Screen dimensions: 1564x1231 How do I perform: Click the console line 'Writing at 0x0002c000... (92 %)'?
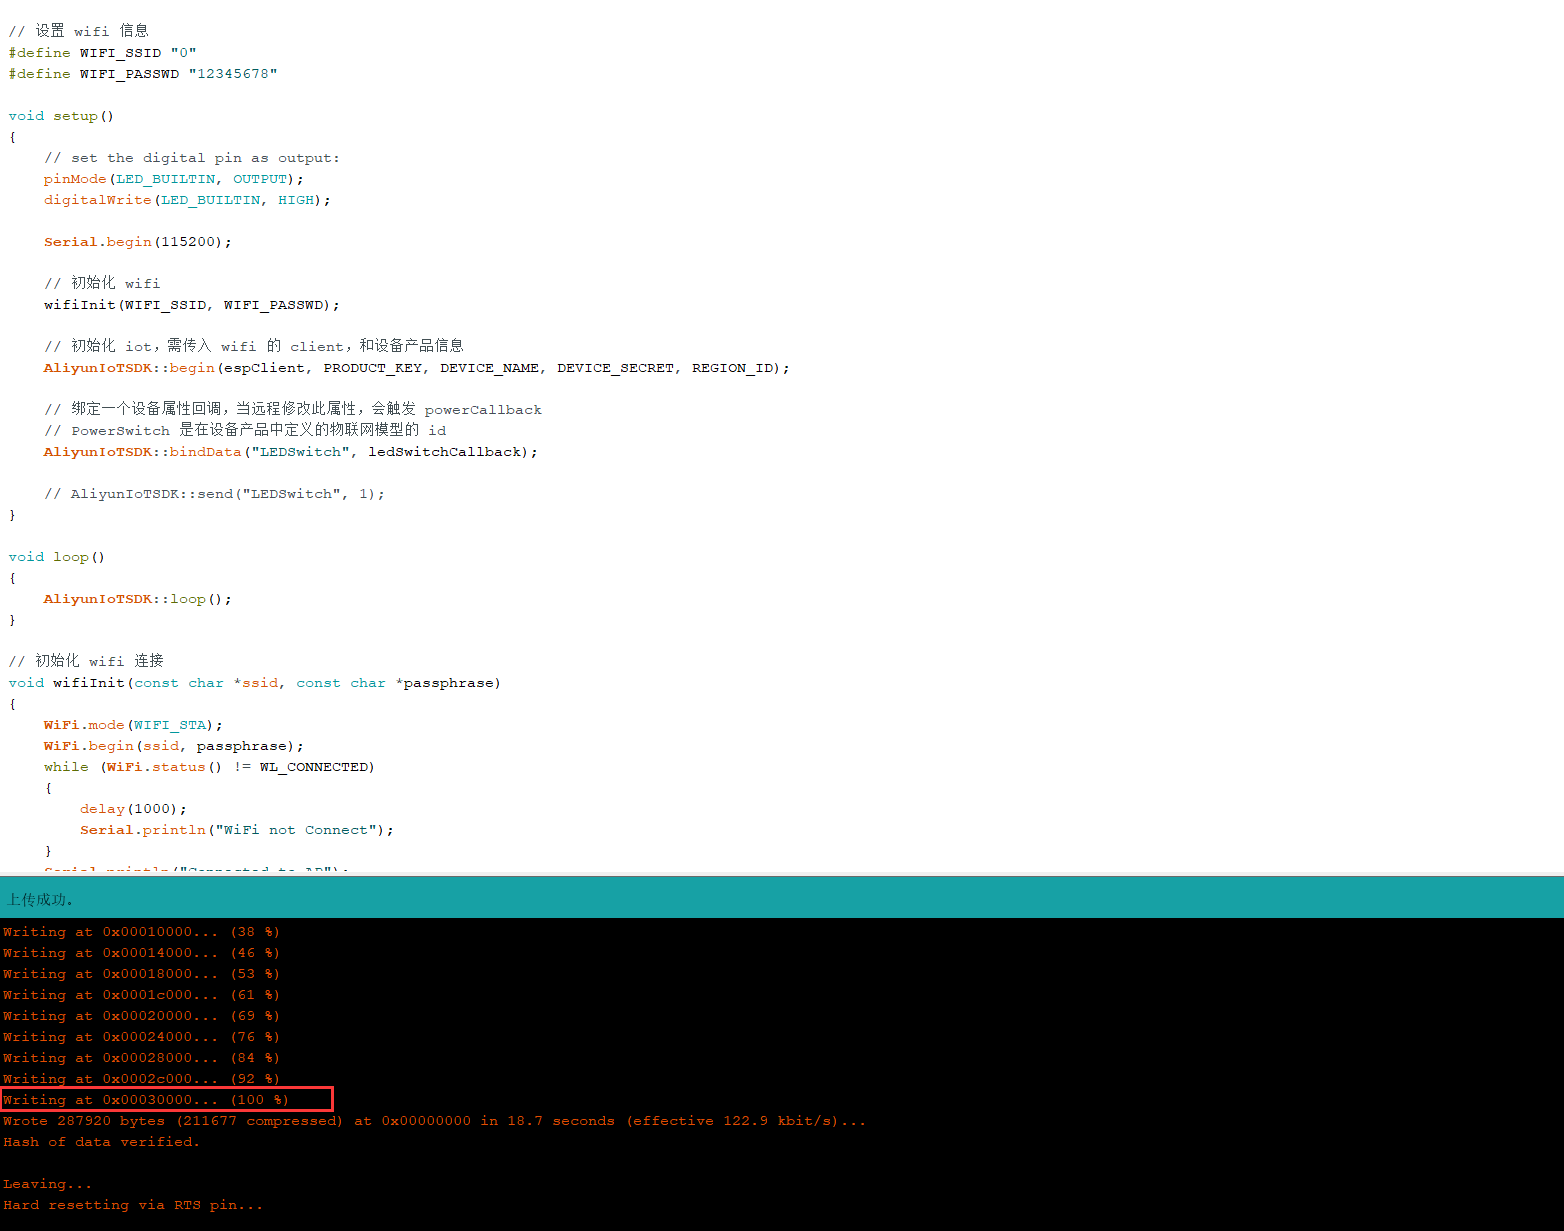tap(141, 1079)
